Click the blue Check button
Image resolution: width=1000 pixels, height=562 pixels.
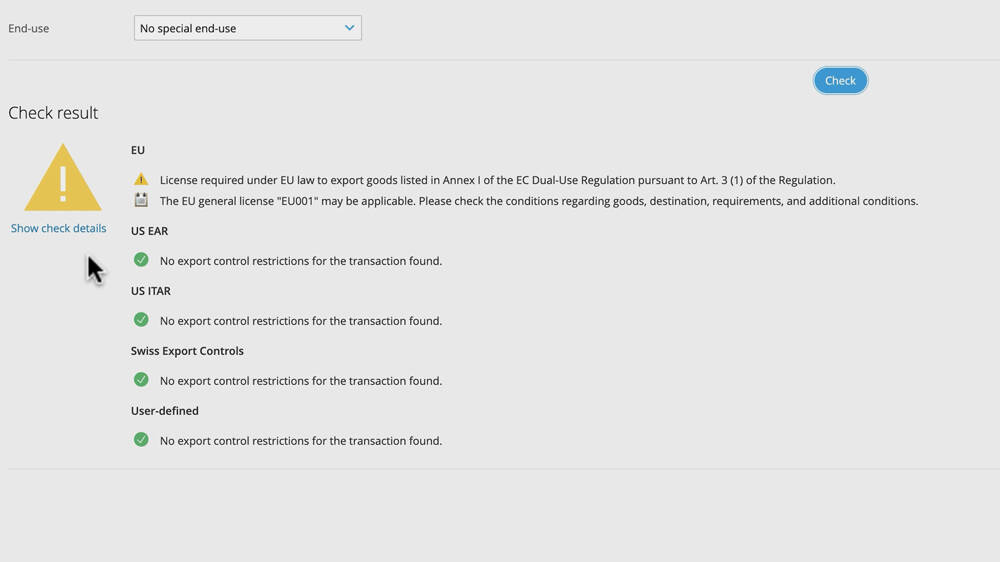pyautogui.click(x=840, y=80)
